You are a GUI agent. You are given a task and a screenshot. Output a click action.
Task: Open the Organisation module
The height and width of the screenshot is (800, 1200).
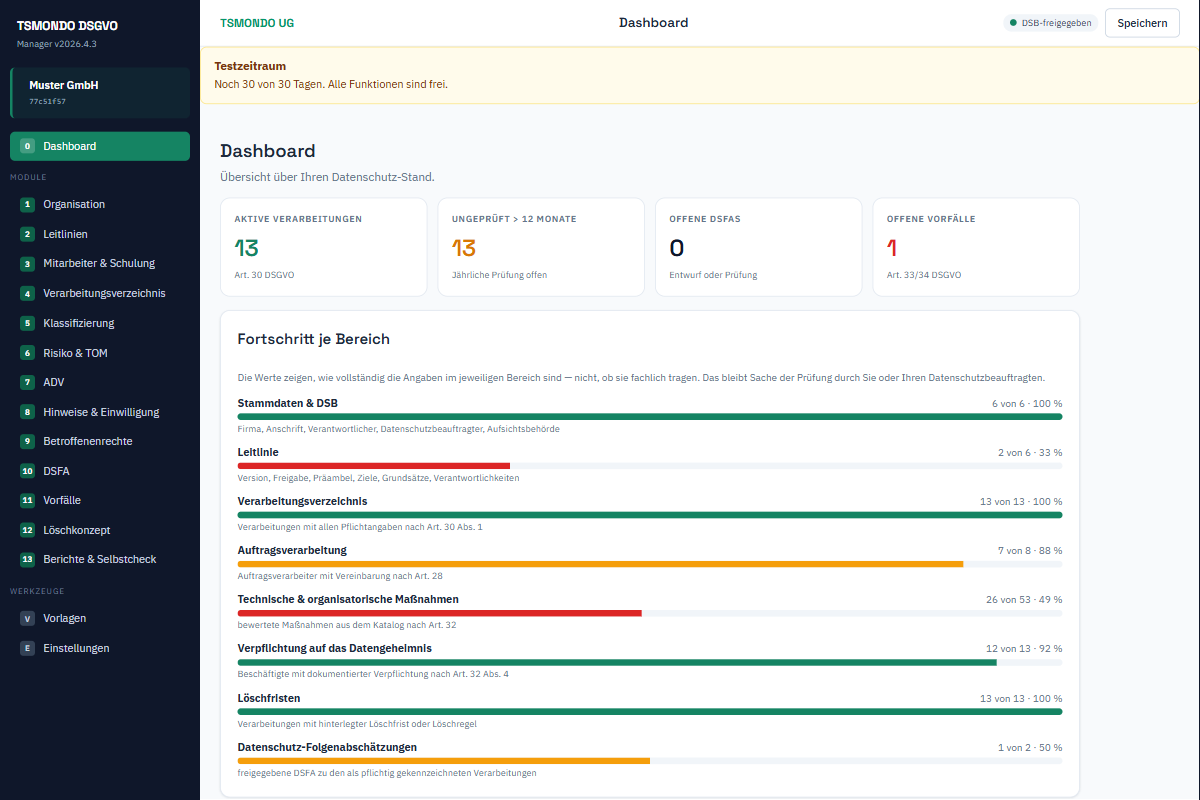100,204
